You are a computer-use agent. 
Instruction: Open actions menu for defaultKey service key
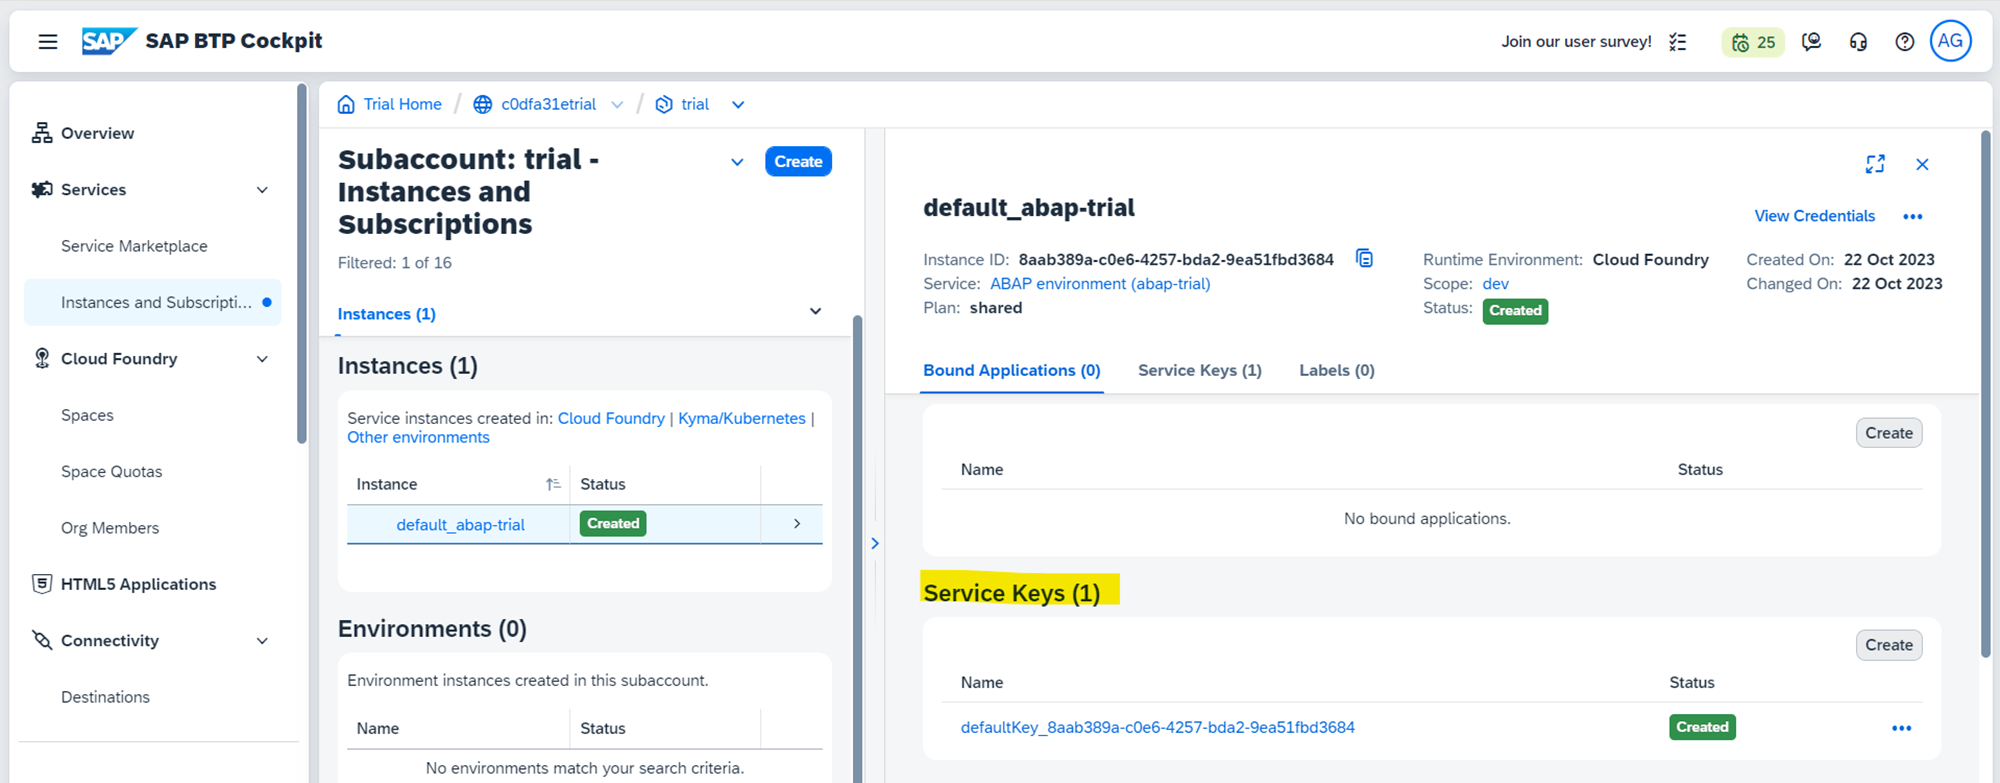(x=1901, y=728)
